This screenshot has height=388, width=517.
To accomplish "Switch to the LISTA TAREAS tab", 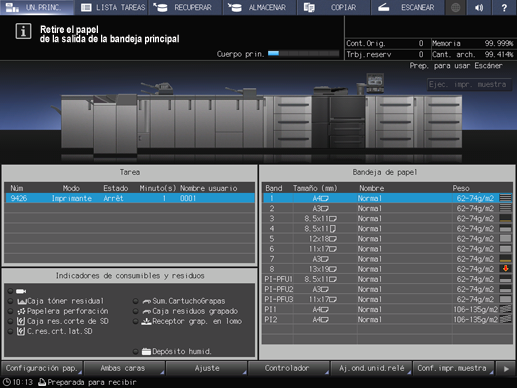I will 113,7.
